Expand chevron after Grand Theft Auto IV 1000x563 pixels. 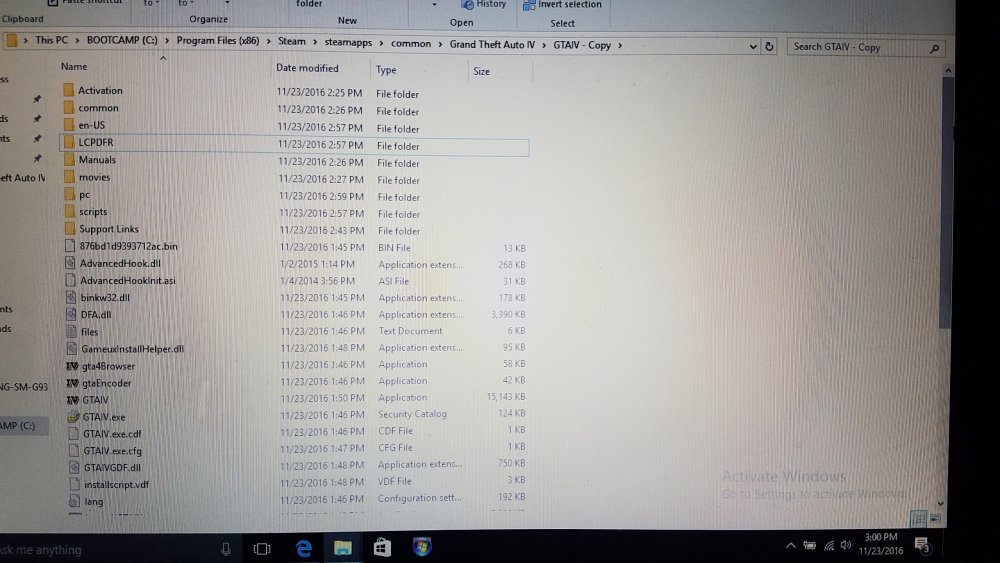pos(544,45)
